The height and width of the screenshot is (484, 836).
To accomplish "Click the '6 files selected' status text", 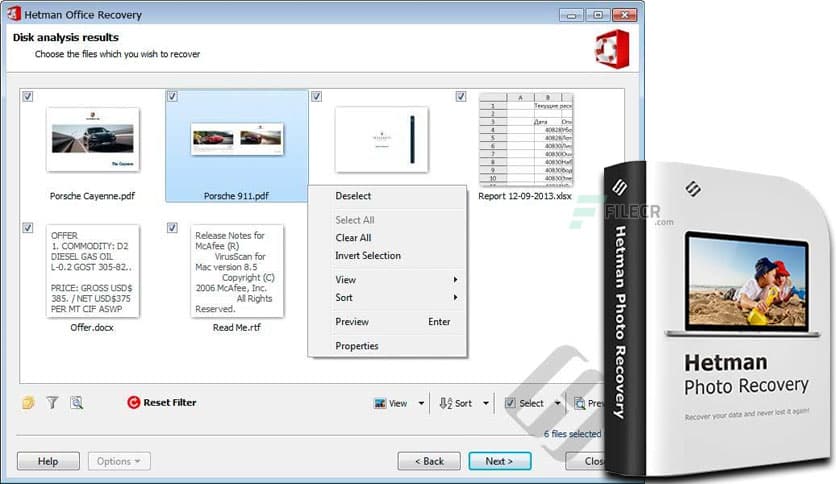I will tap(572, 434).
